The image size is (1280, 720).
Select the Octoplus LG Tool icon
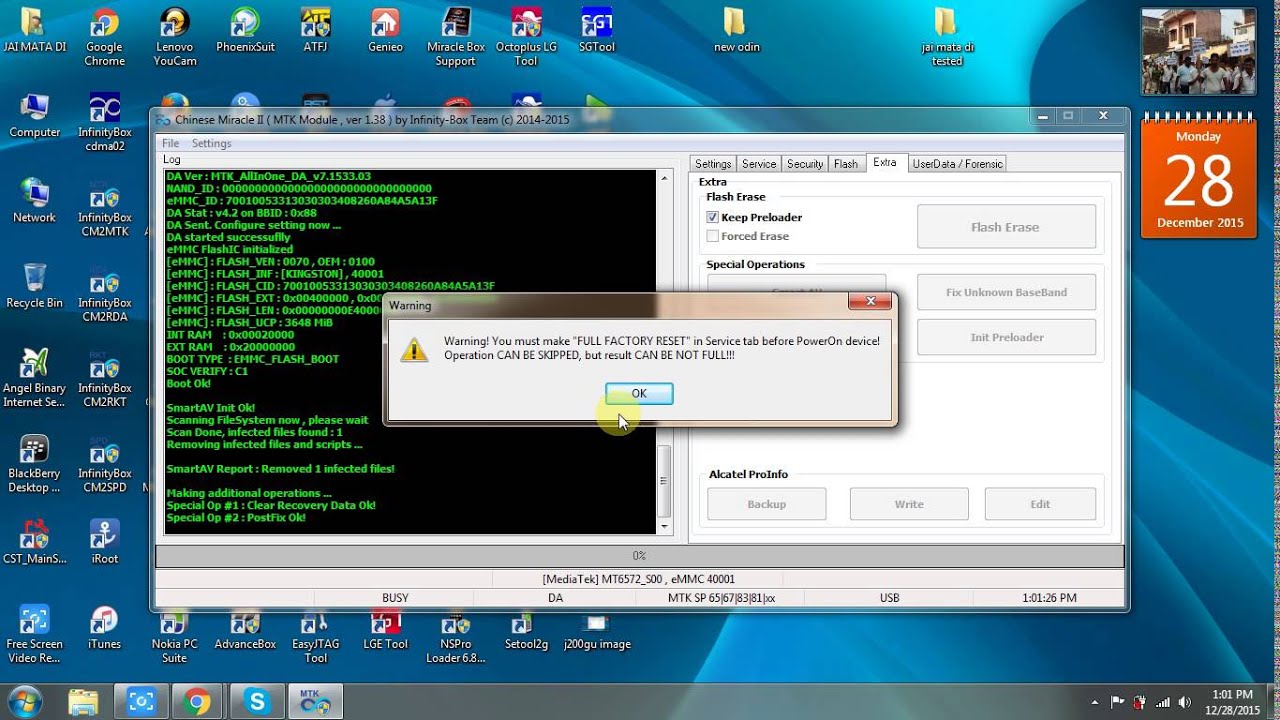526,38
